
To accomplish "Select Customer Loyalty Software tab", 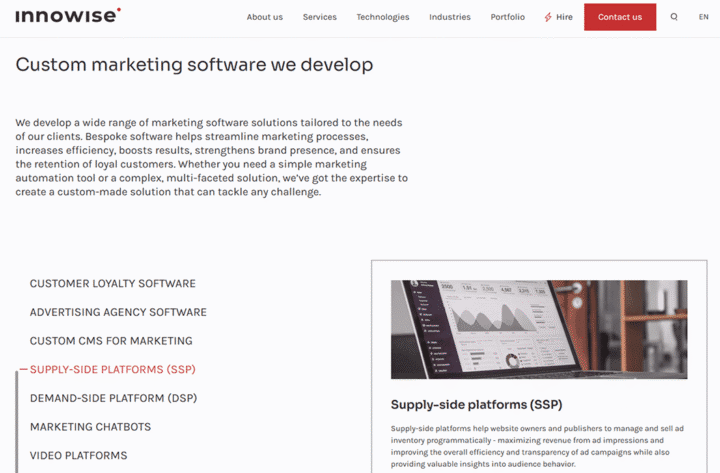I will [112, 284].
